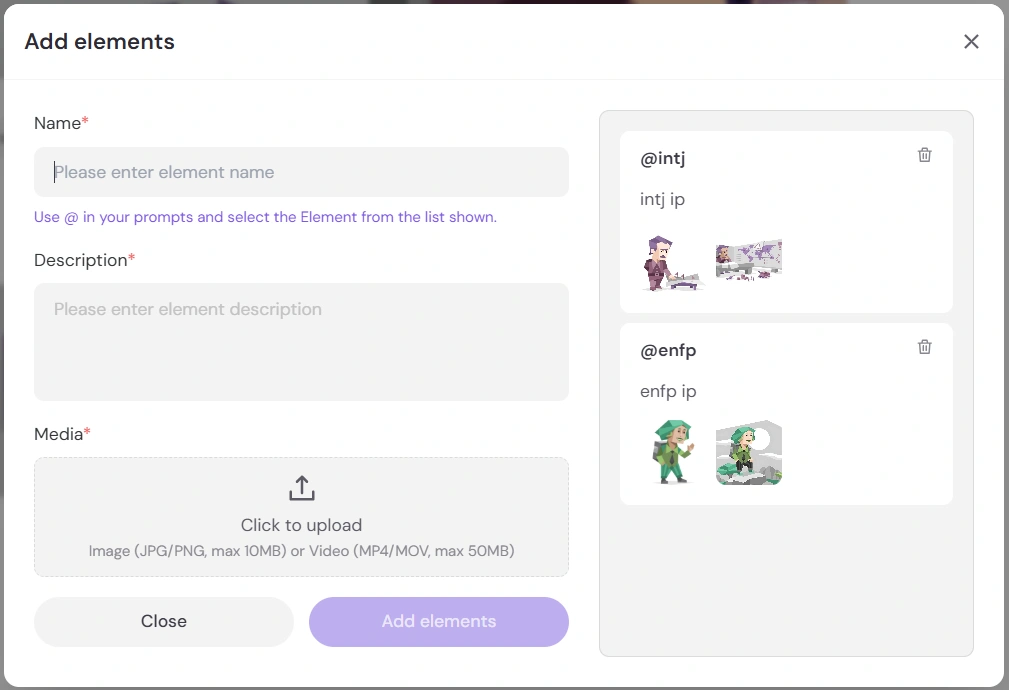Close the Add elements dialog with X
The image size is (1009, 690).
(971, 41)
